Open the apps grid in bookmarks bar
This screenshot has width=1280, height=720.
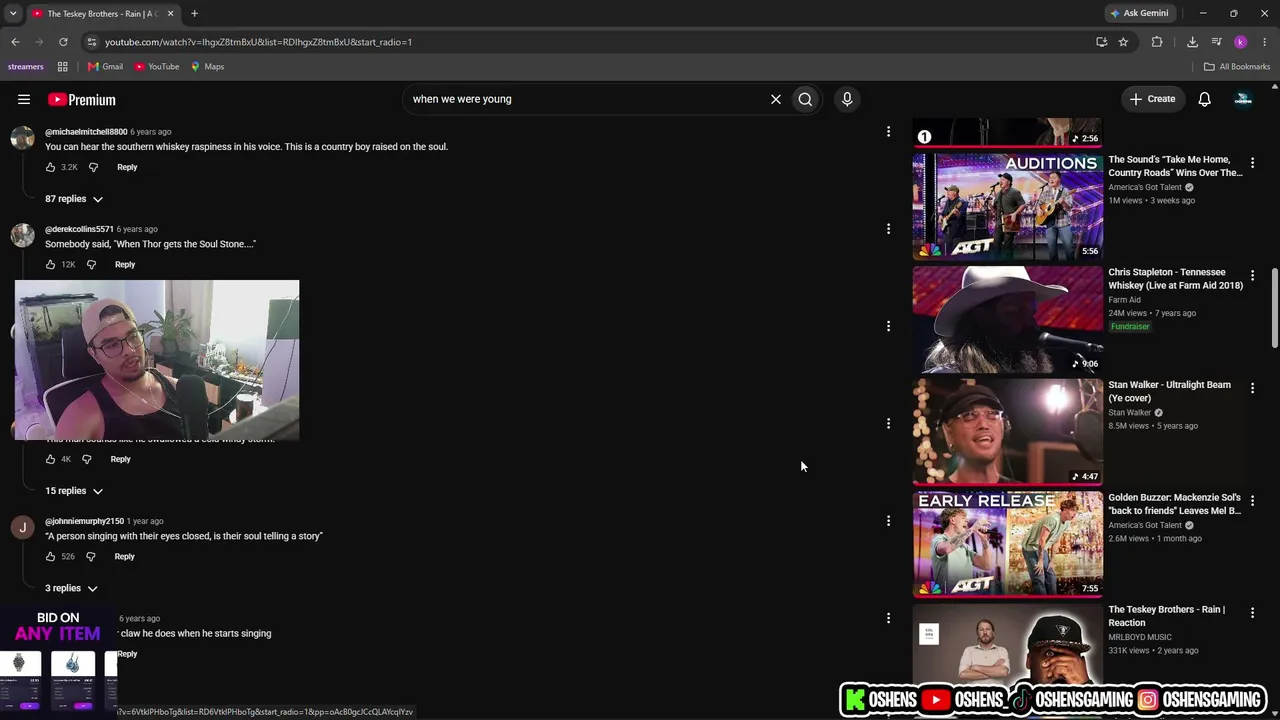[62, 67]
